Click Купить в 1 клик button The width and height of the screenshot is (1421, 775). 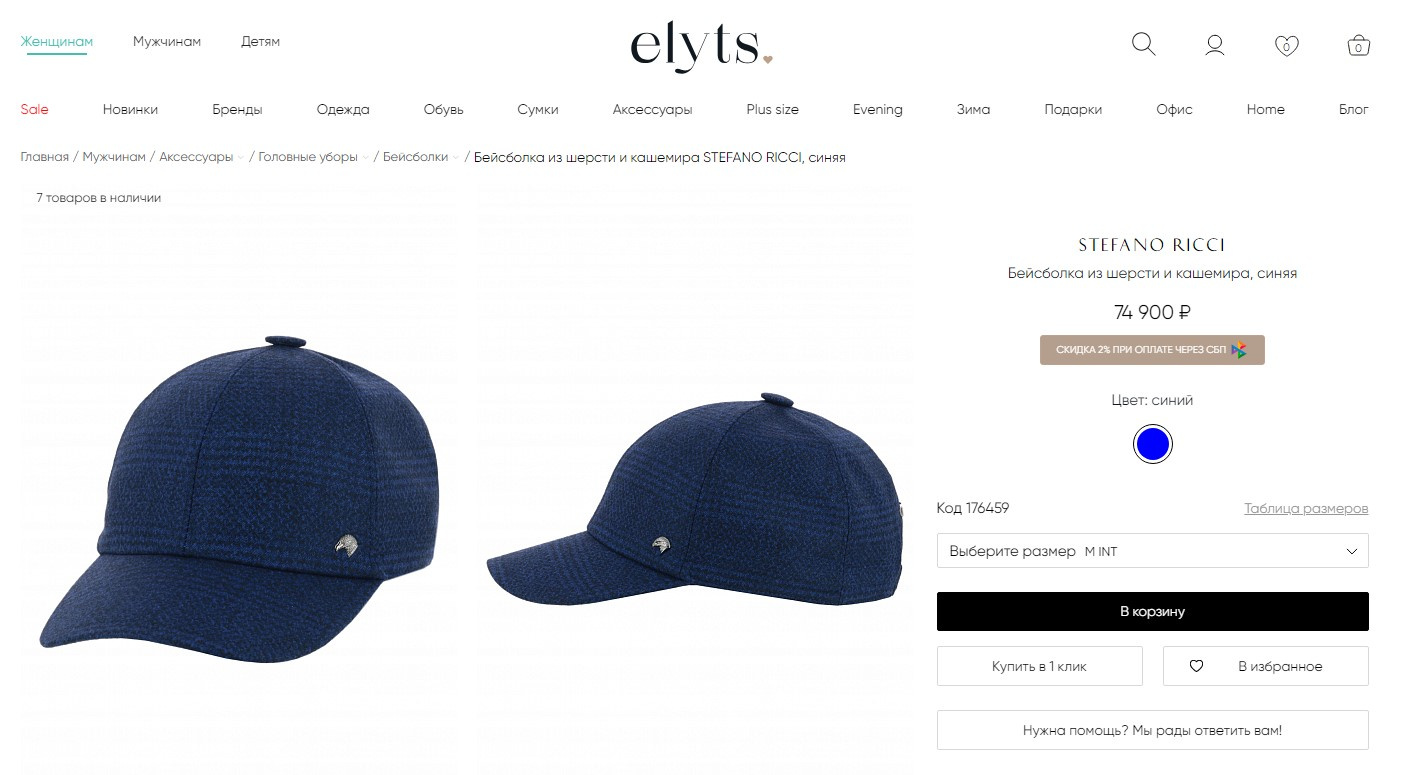pos(1039,666)
